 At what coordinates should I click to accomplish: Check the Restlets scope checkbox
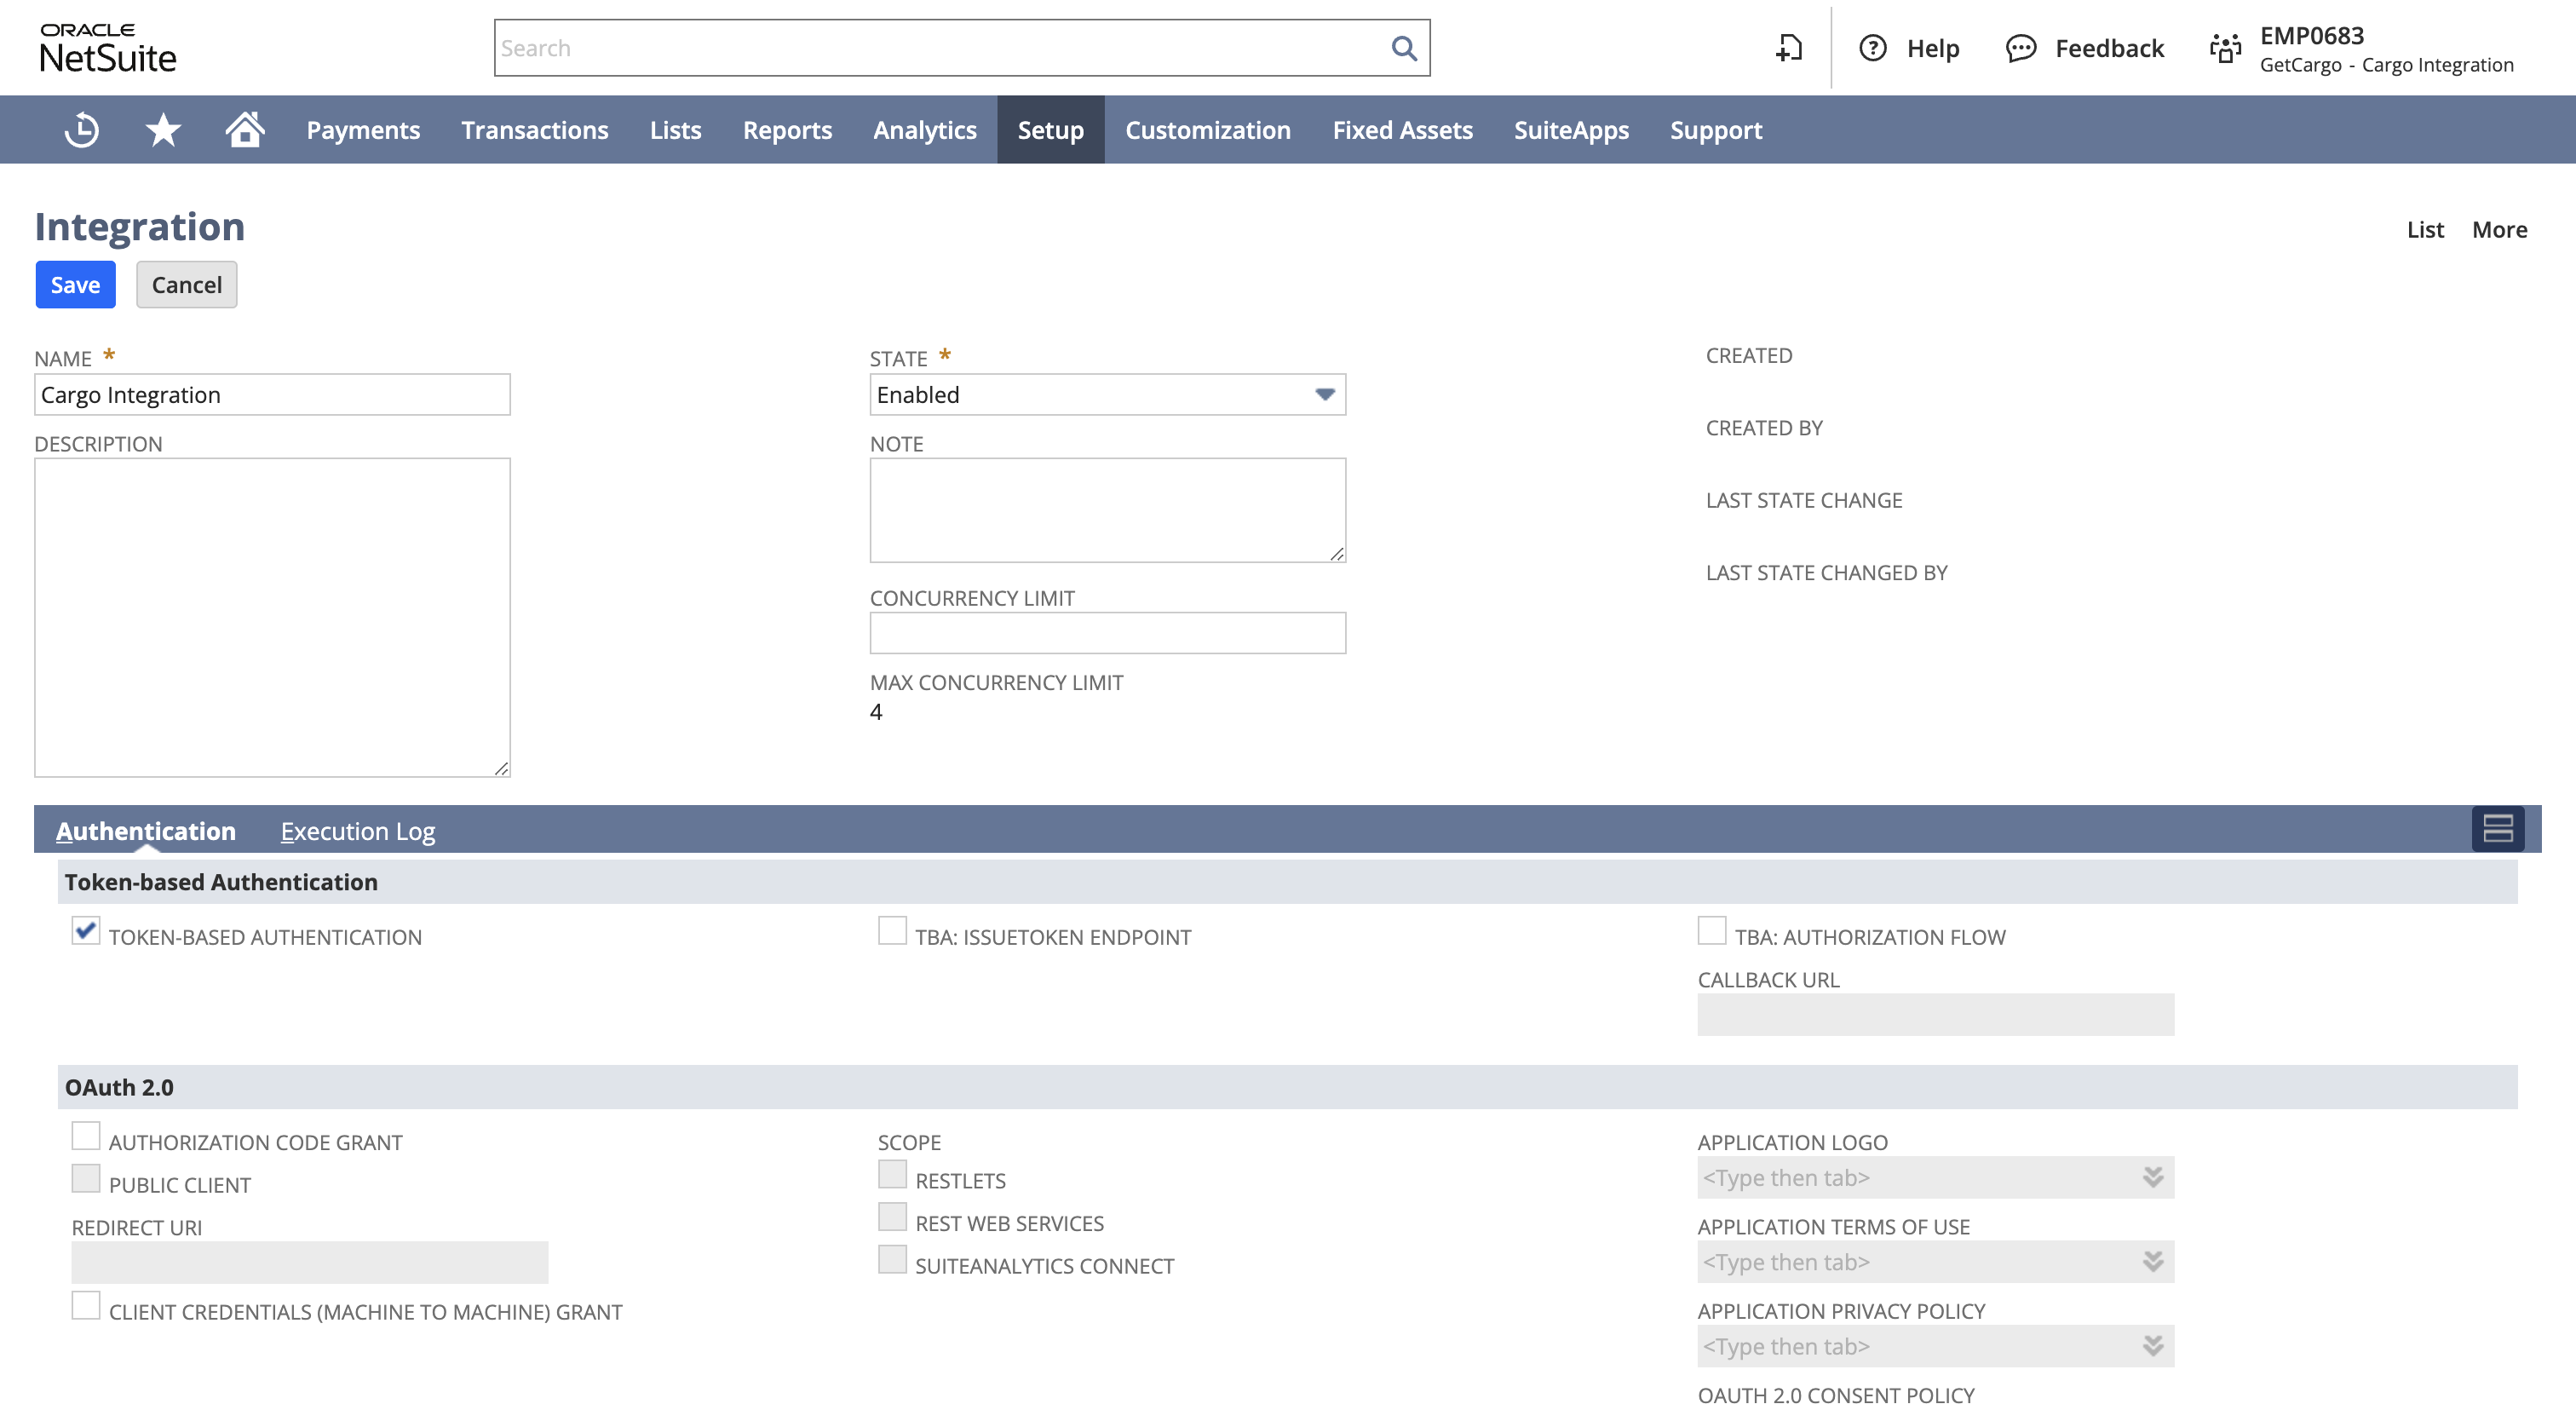click(x=892, y=1175)
